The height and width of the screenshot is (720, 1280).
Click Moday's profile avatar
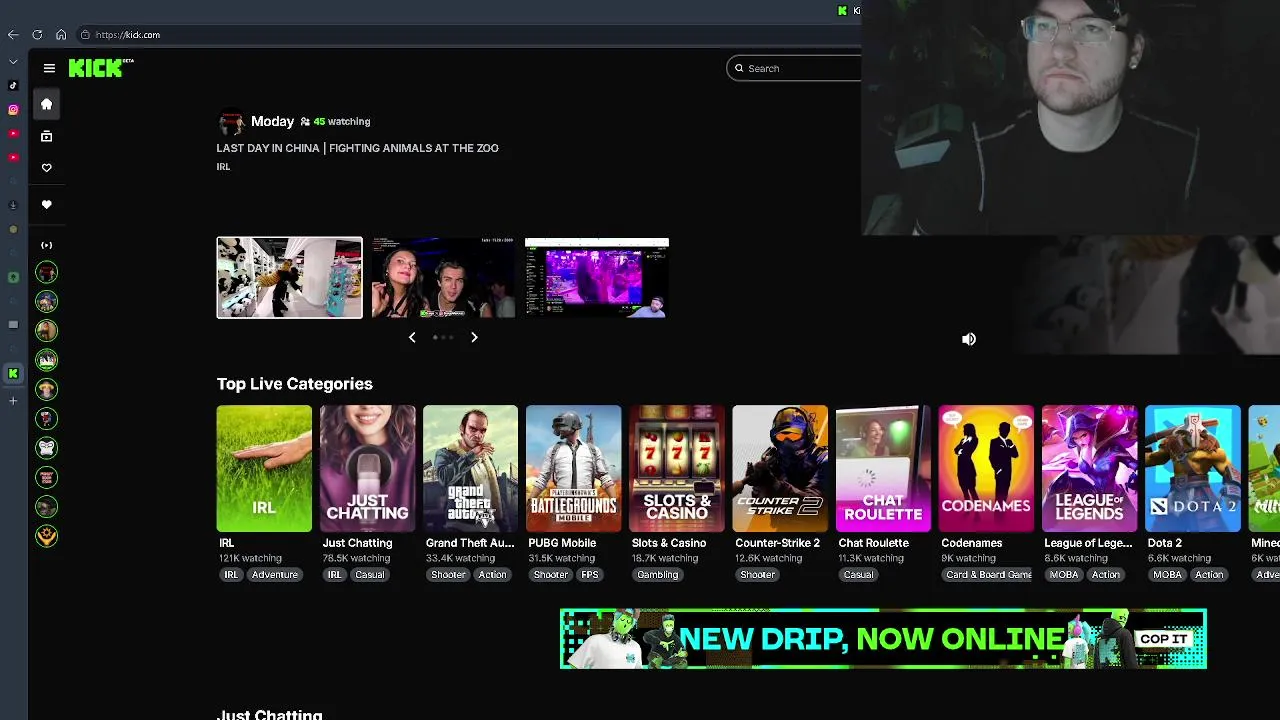click(231, 122)
